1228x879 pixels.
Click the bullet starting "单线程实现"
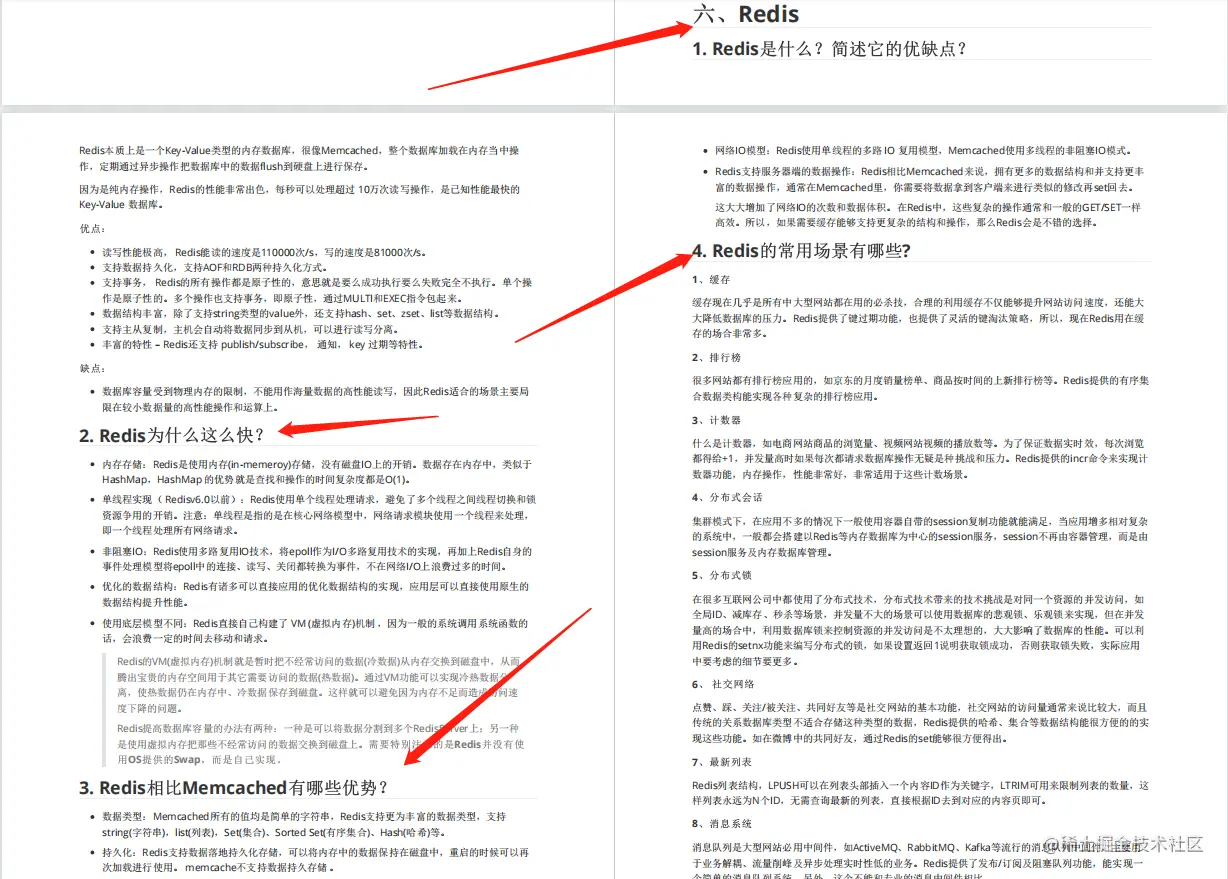pos(319,514)
